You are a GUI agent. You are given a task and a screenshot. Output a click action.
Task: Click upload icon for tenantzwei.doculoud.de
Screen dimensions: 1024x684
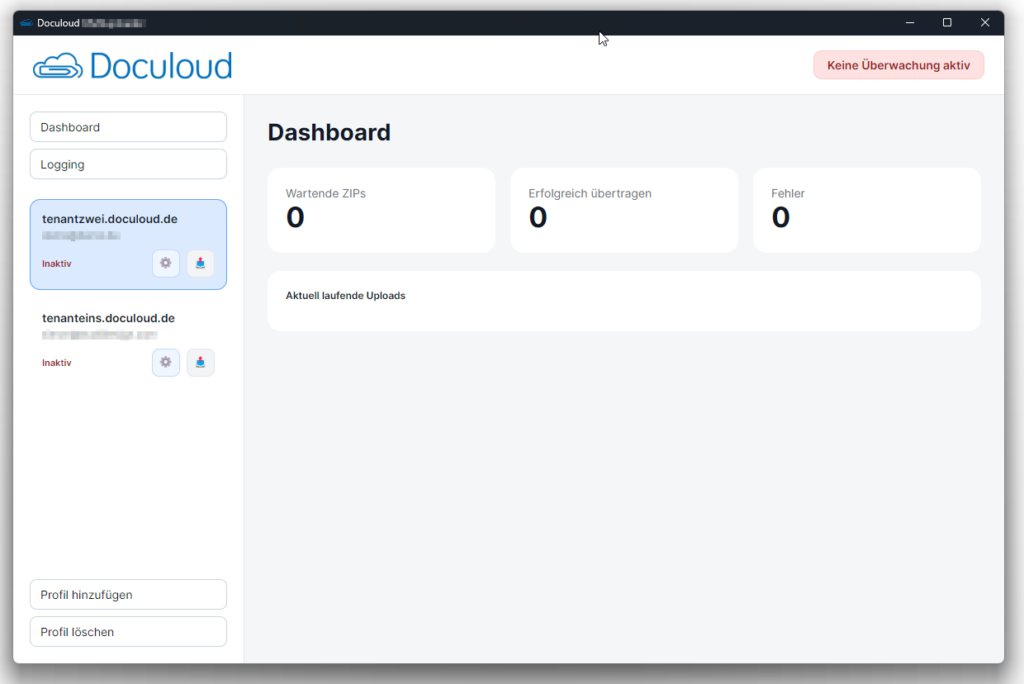coord(200,263)
